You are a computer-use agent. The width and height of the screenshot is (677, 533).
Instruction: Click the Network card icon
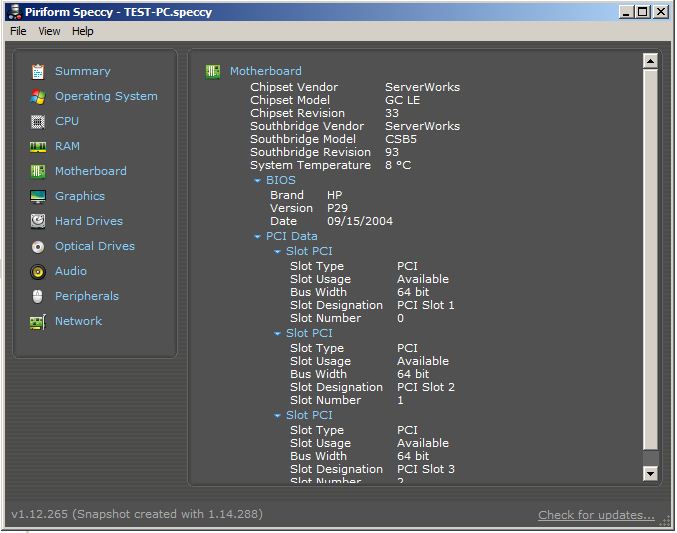[x=38, y=322]
